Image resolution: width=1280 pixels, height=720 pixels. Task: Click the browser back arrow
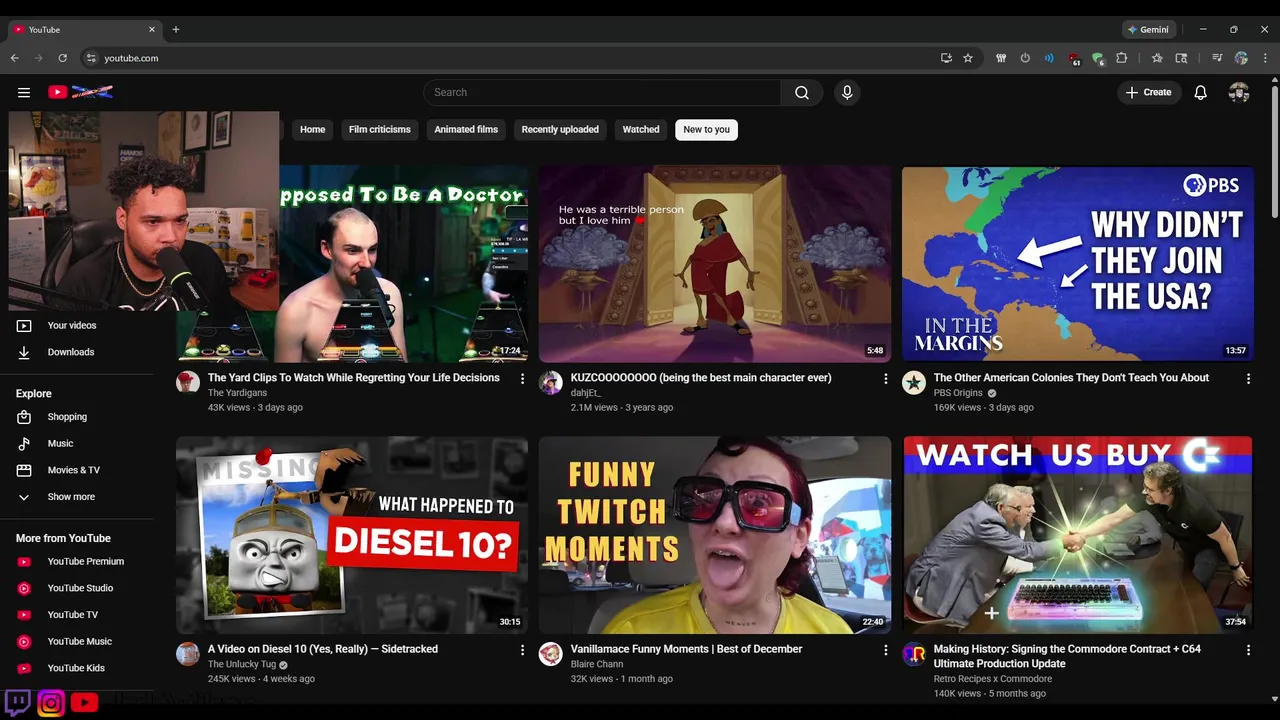[15, 58]
